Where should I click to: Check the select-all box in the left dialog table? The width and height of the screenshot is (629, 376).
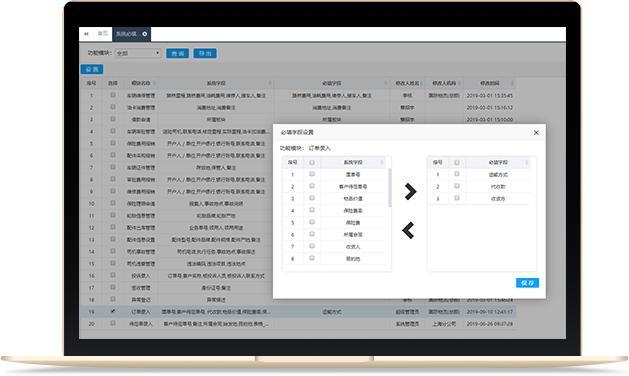(x=312, y=163)
